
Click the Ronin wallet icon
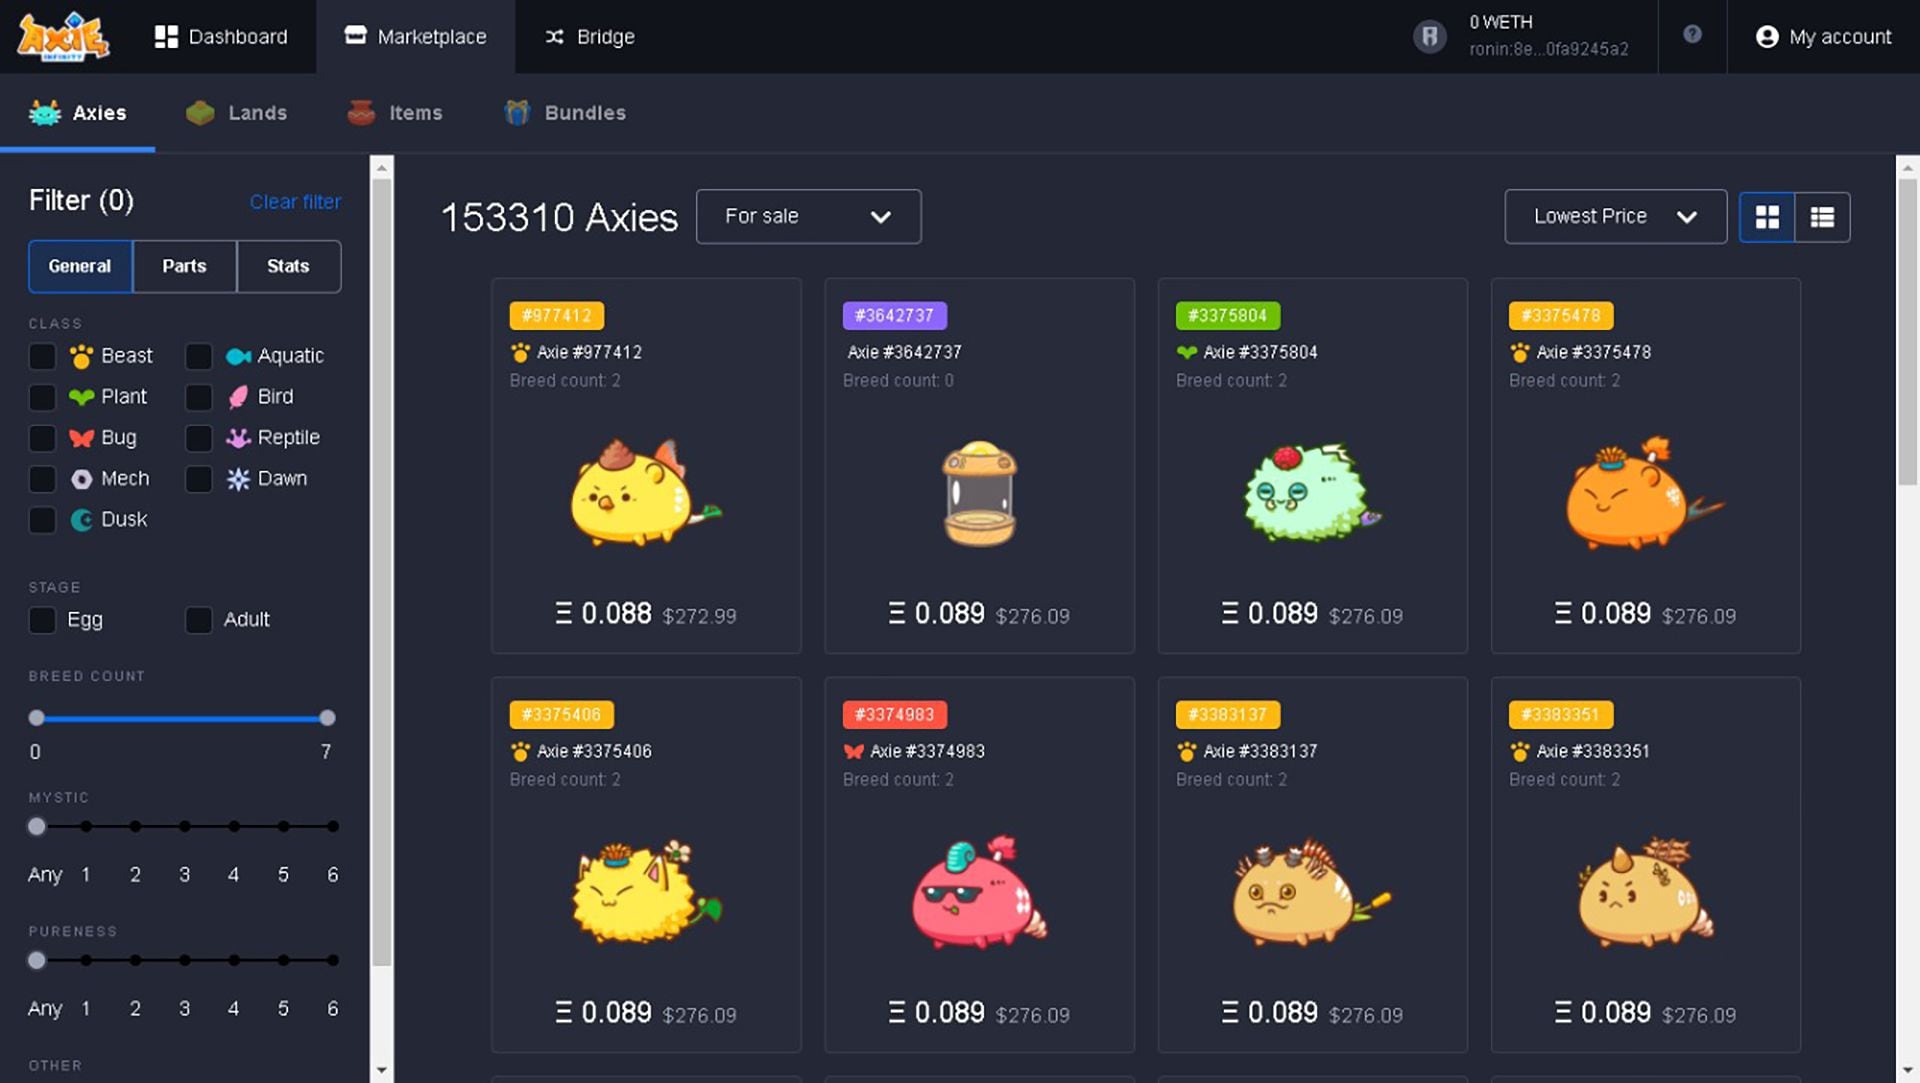(x=1430, y=37)
